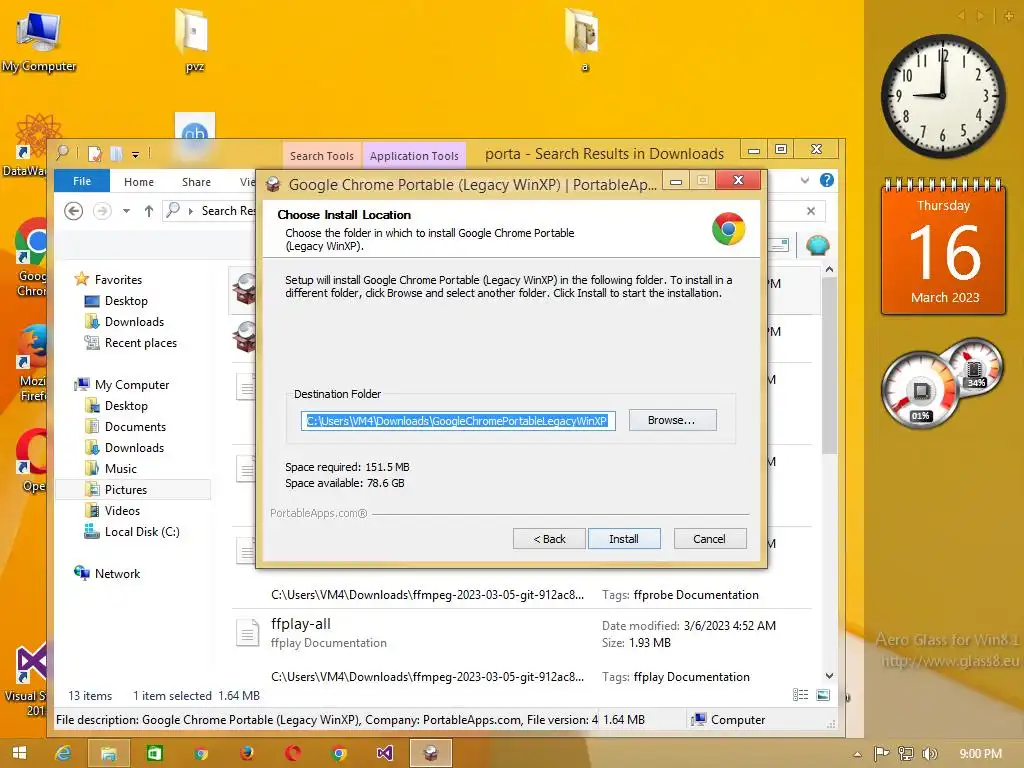The image size is (1024, 768).
Task: Click the Destination Folder path field
Action: click(458, 421)
